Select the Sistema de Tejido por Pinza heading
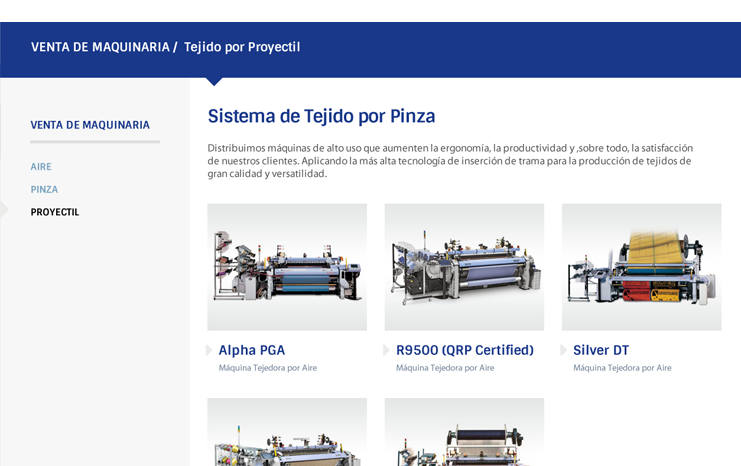This screenshot has height=466, width=741. pyautogui.click(x=321, y=116)
